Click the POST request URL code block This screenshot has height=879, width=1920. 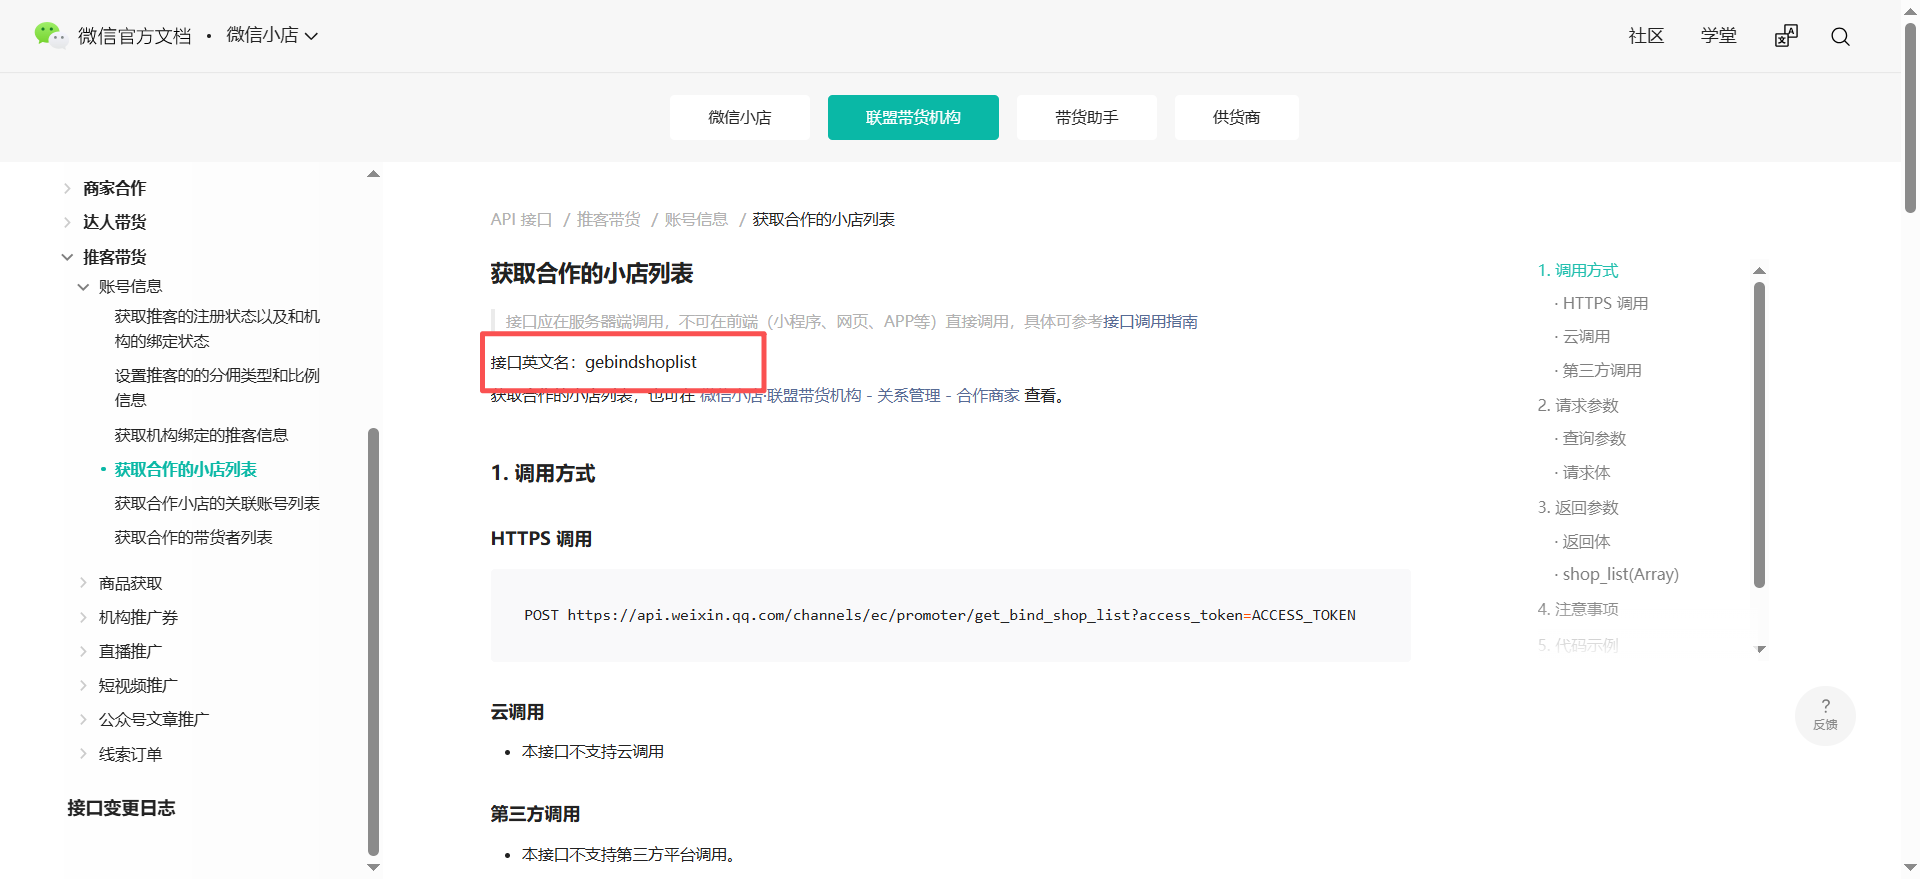tap(950, 615)
